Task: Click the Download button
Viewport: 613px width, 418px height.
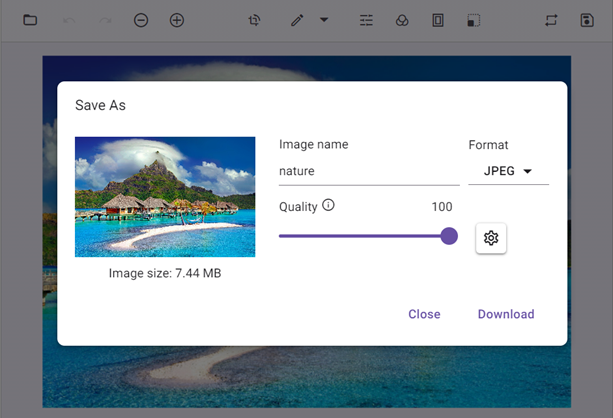Action: pyautogui.click(x=506, y=314)
